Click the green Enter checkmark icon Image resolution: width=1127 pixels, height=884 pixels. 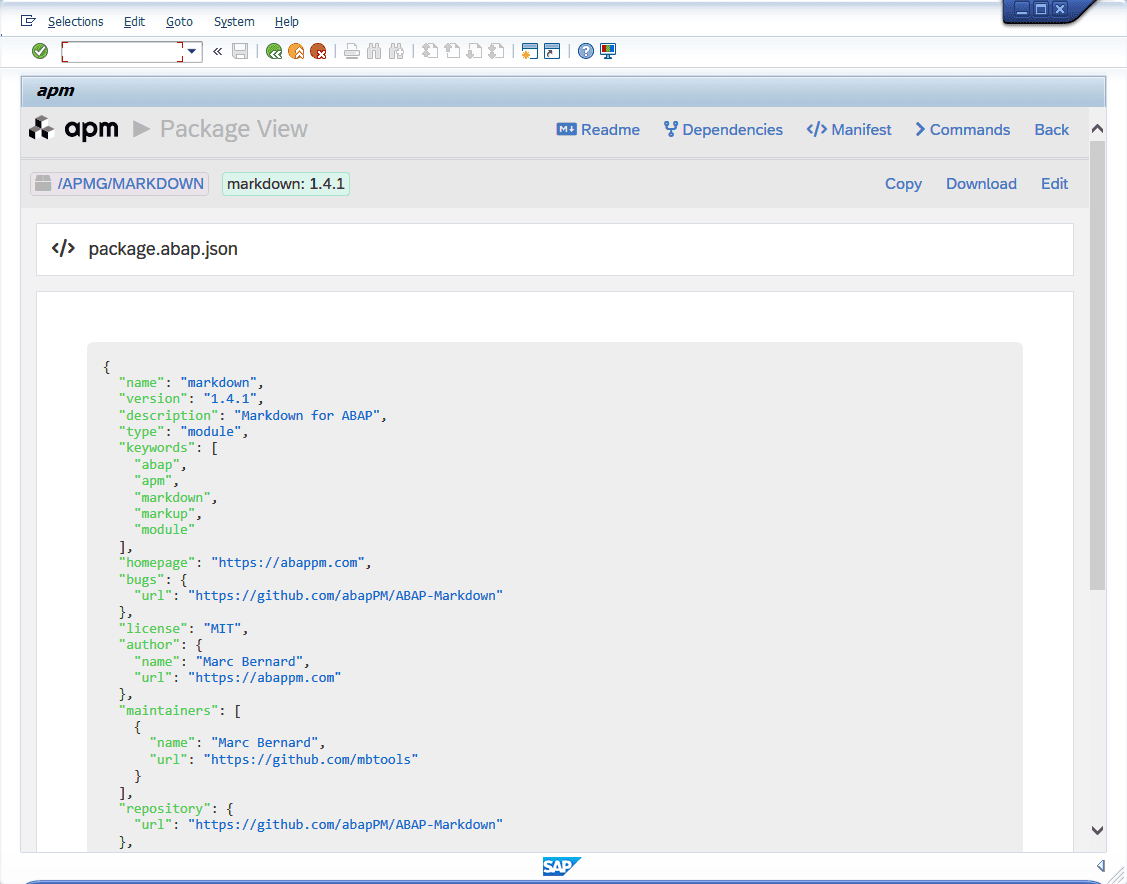click(40, 51)
